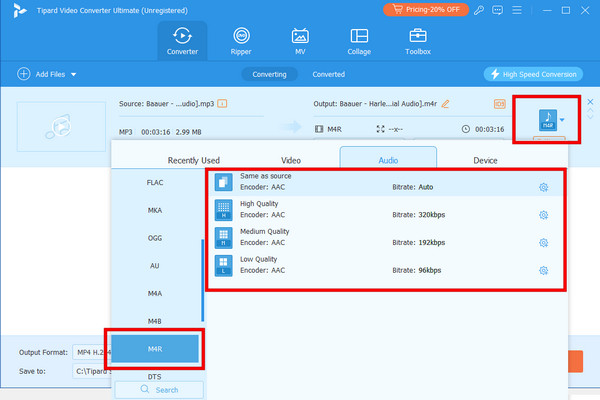600x400 pixels.
Task: Select the High Quality preset
Action: click(x=386, y=210)
